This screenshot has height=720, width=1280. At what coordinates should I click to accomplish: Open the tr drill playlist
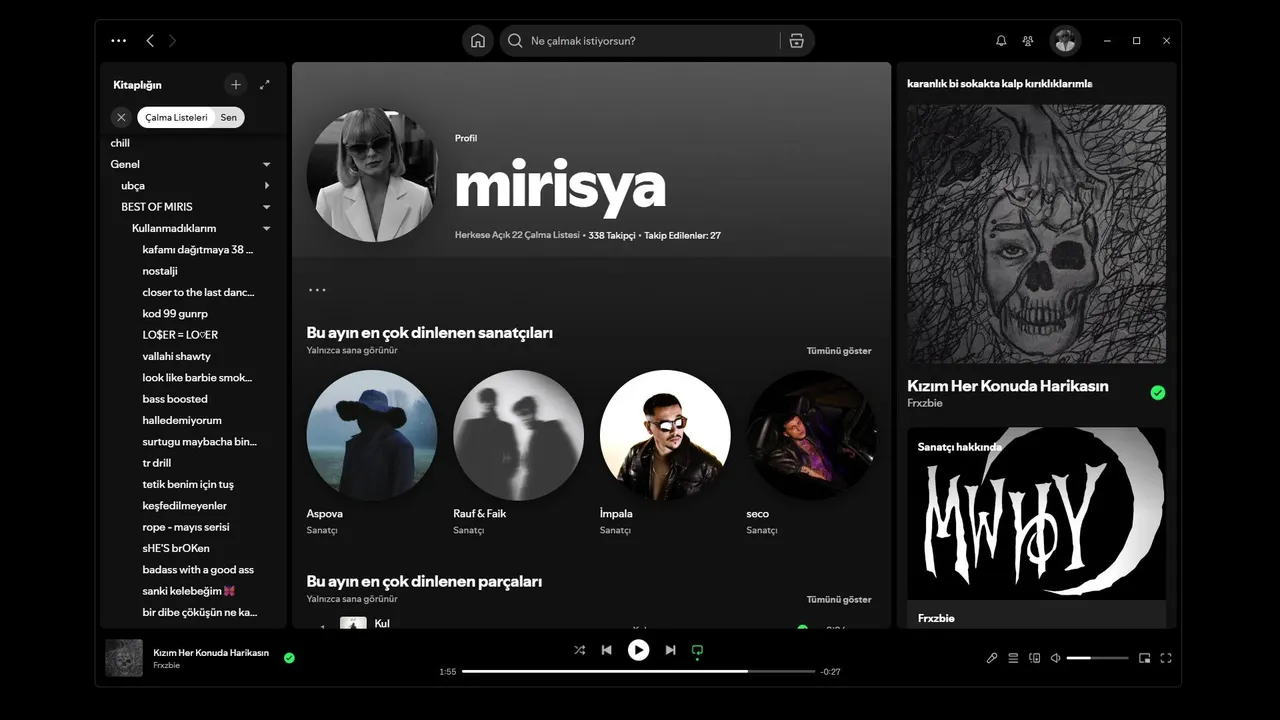point(157,463)
